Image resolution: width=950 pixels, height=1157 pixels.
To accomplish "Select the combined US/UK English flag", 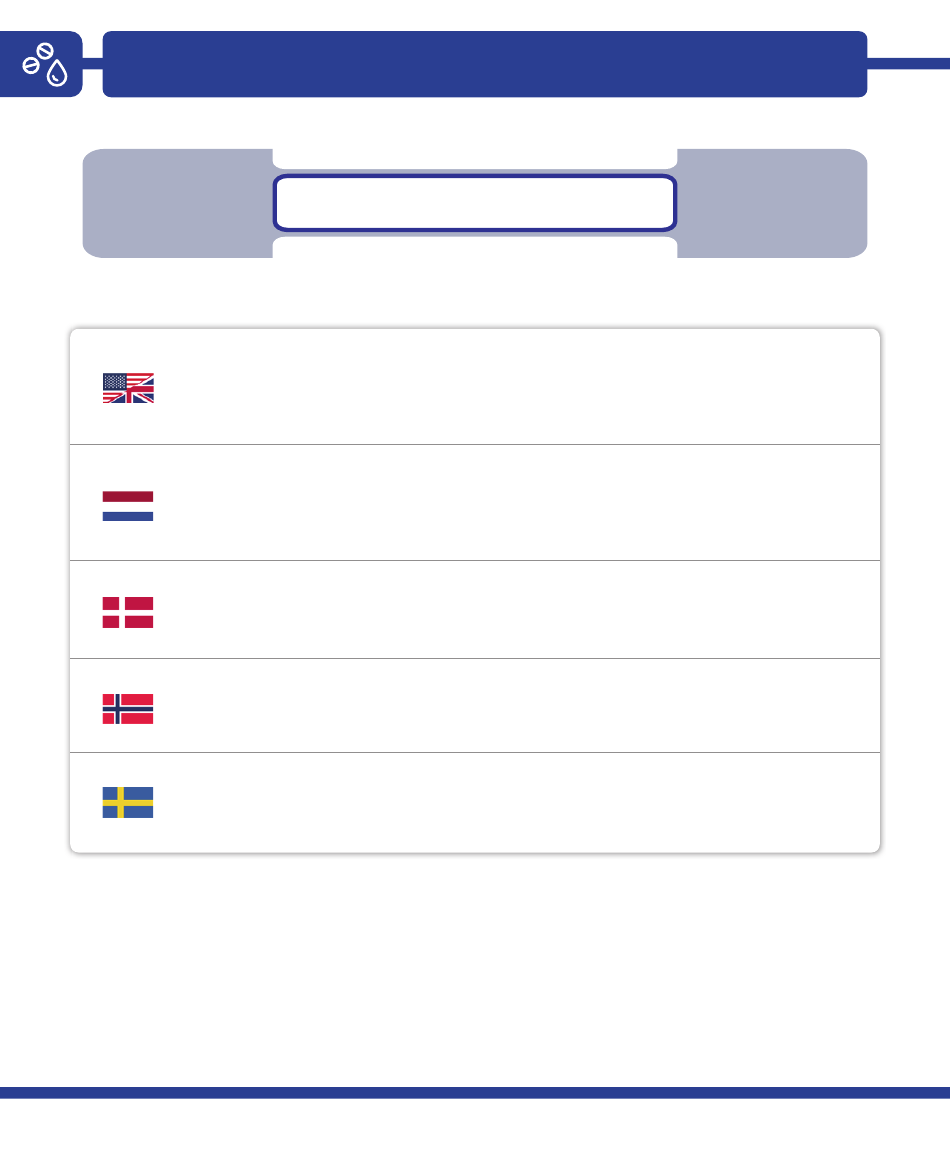I will point(128,388).
